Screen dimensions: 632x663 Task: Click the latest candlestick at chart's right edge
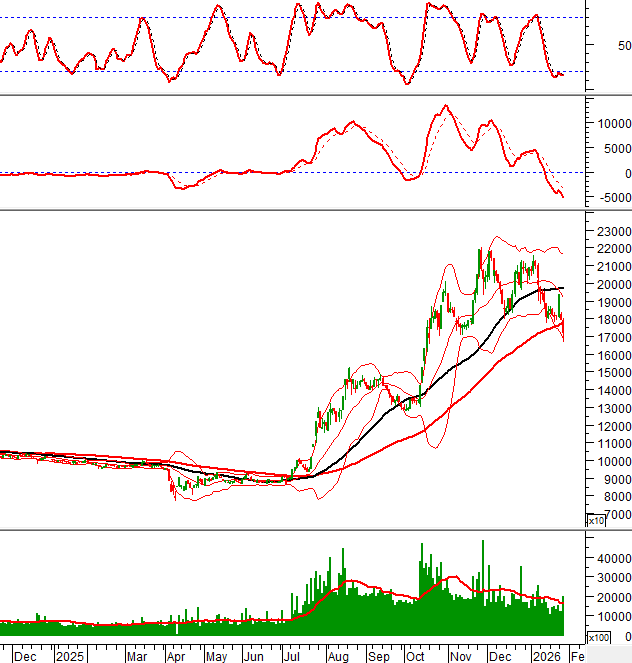coord(563,328)
